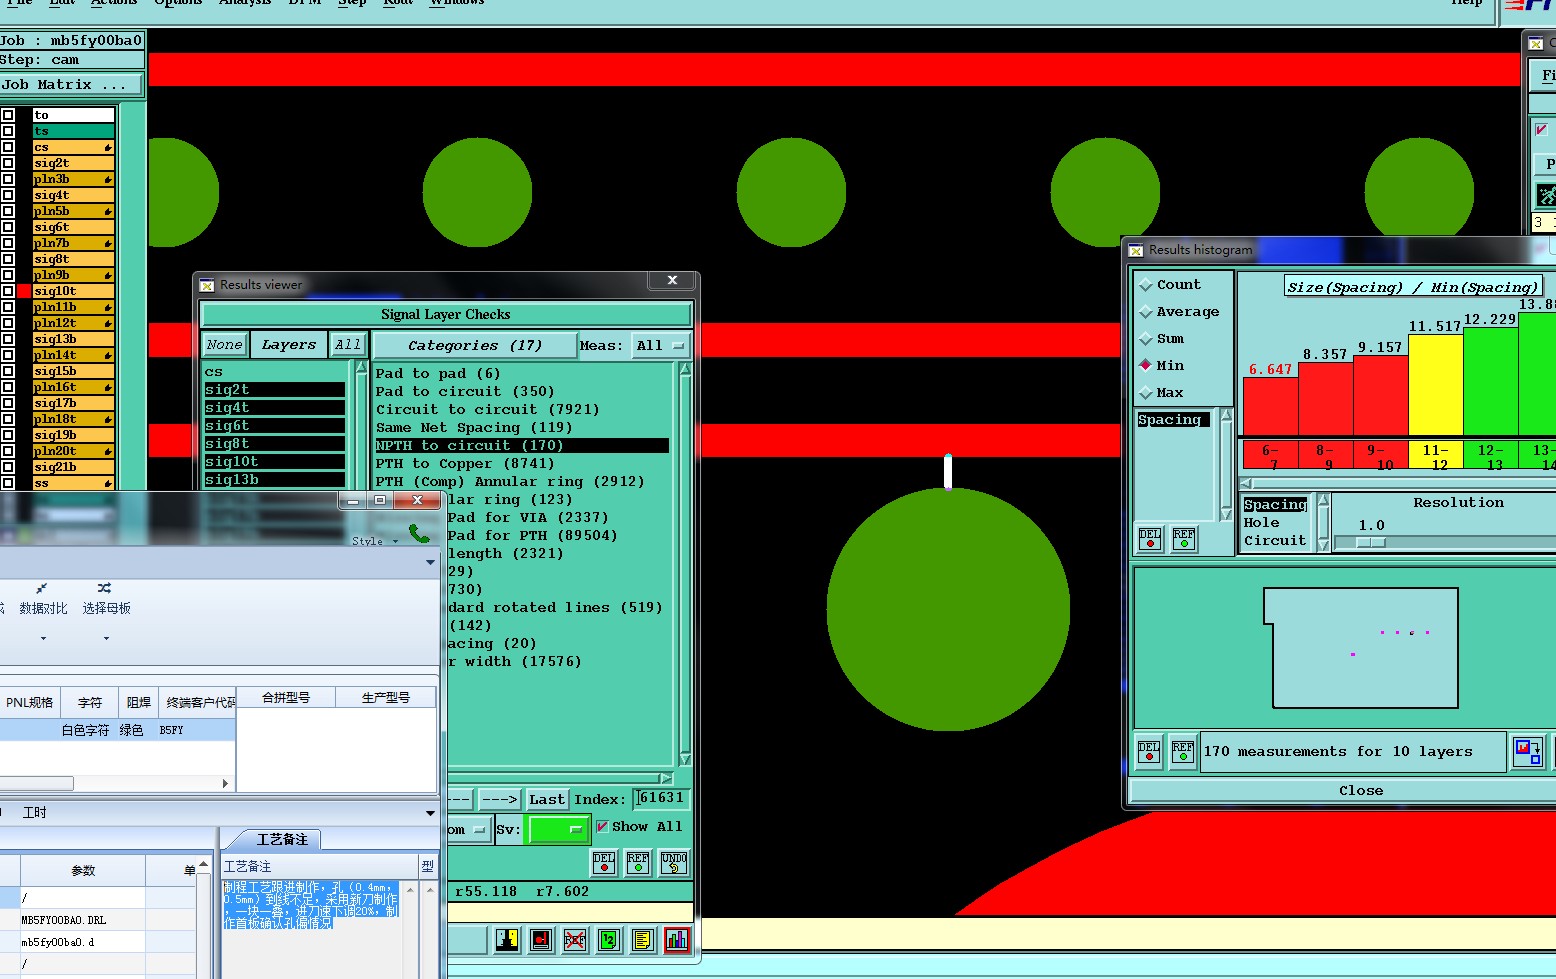
Task: Select layer pln12t in layer list
Action: click(x=73, y=323)
